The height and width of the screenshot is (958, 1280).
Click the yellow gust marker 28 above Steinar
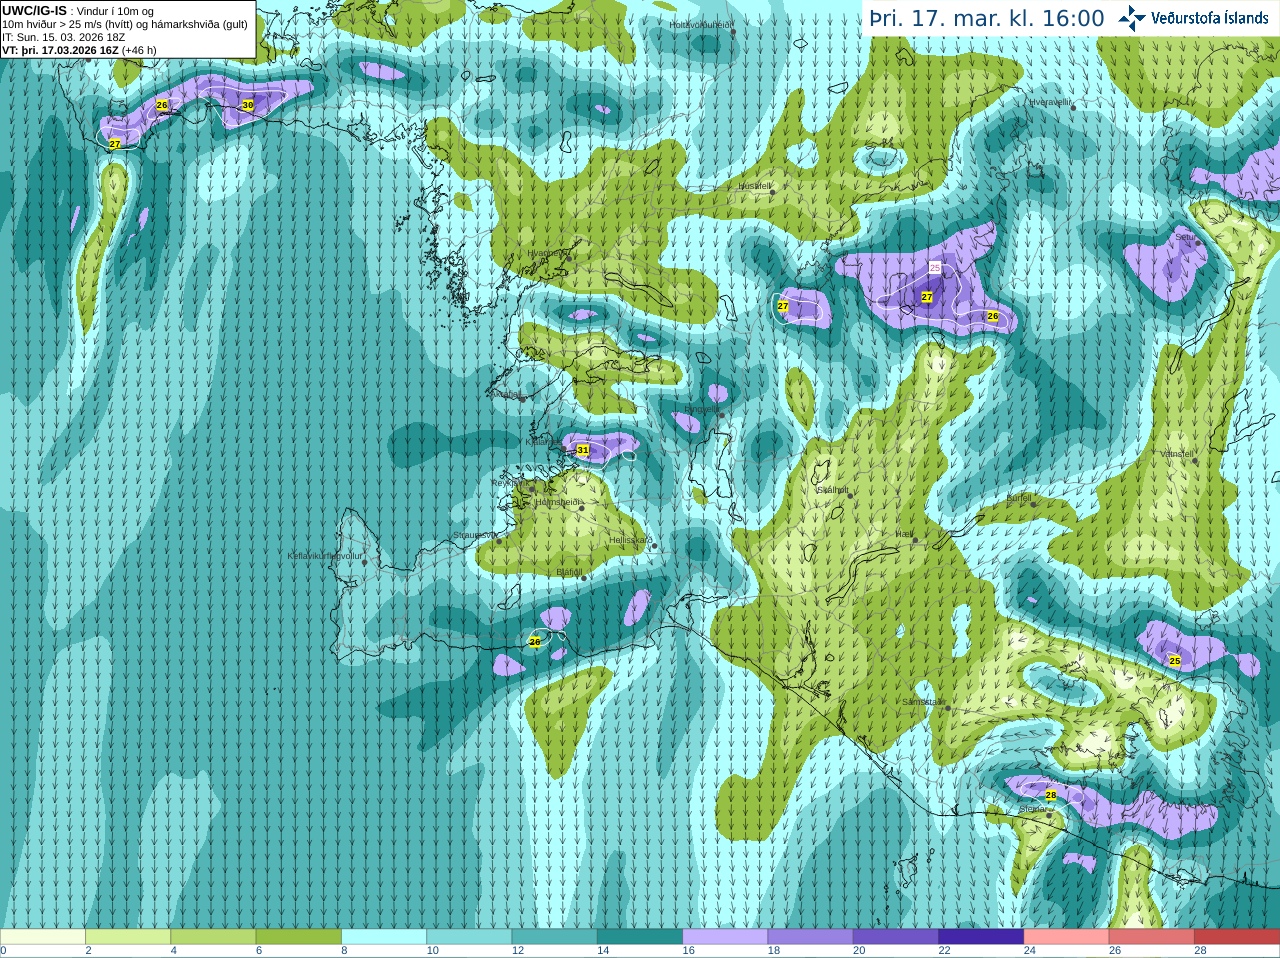(1051, 795)
